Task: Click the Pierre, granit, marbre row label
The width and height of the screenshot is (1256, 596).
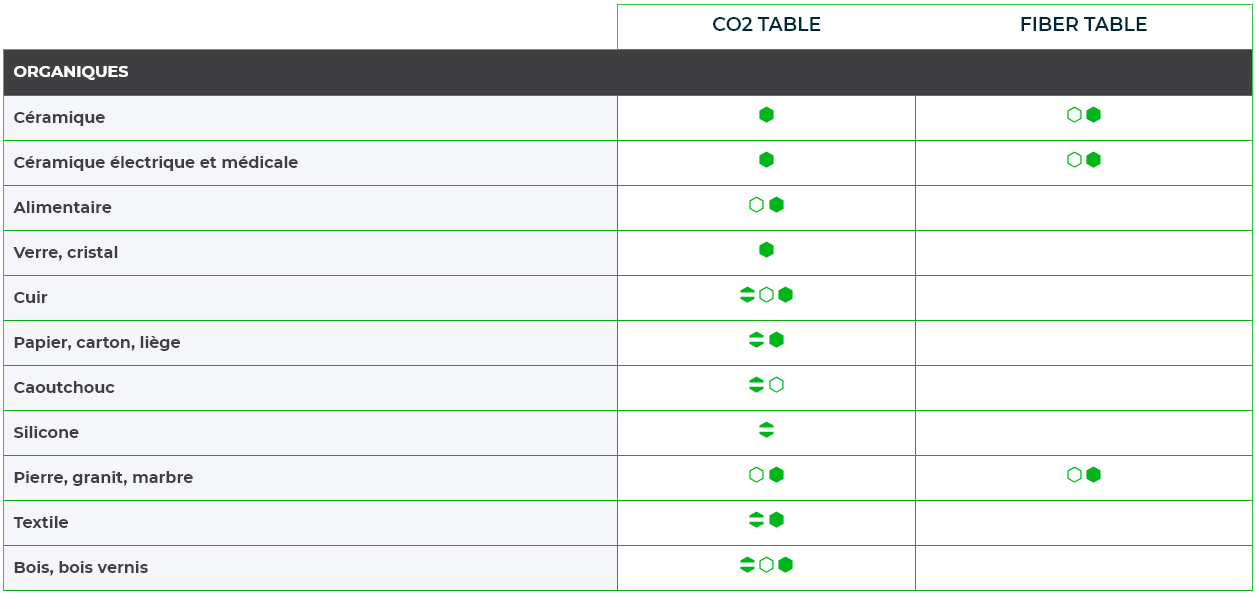Action: coord(103,478)
